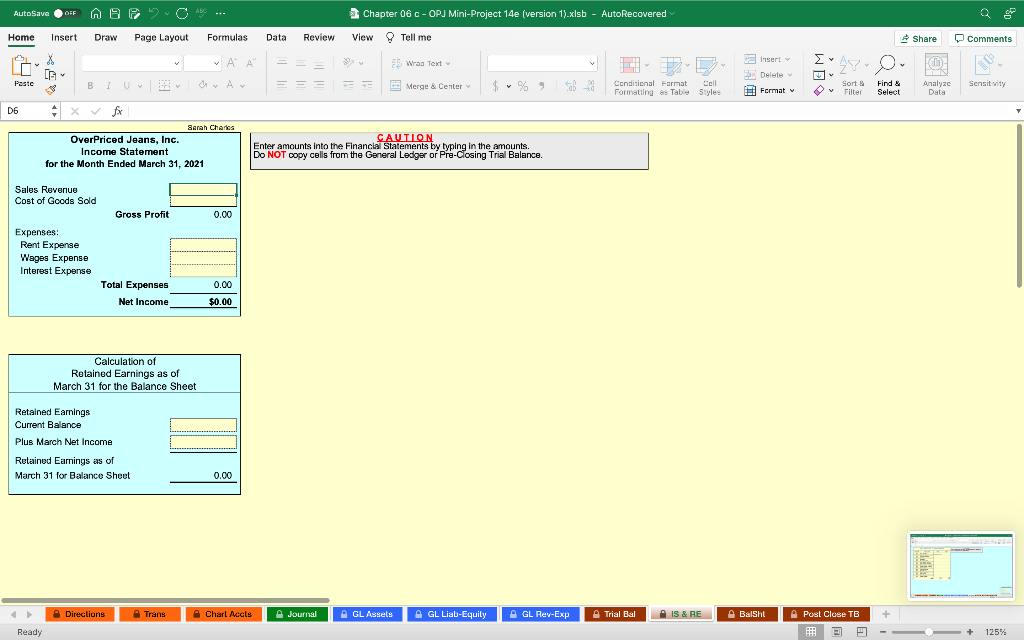This screenshot has height=640, width=1024.
Task: Switch to the Insert ribbon tab
Action: click(x=64, y=37)
